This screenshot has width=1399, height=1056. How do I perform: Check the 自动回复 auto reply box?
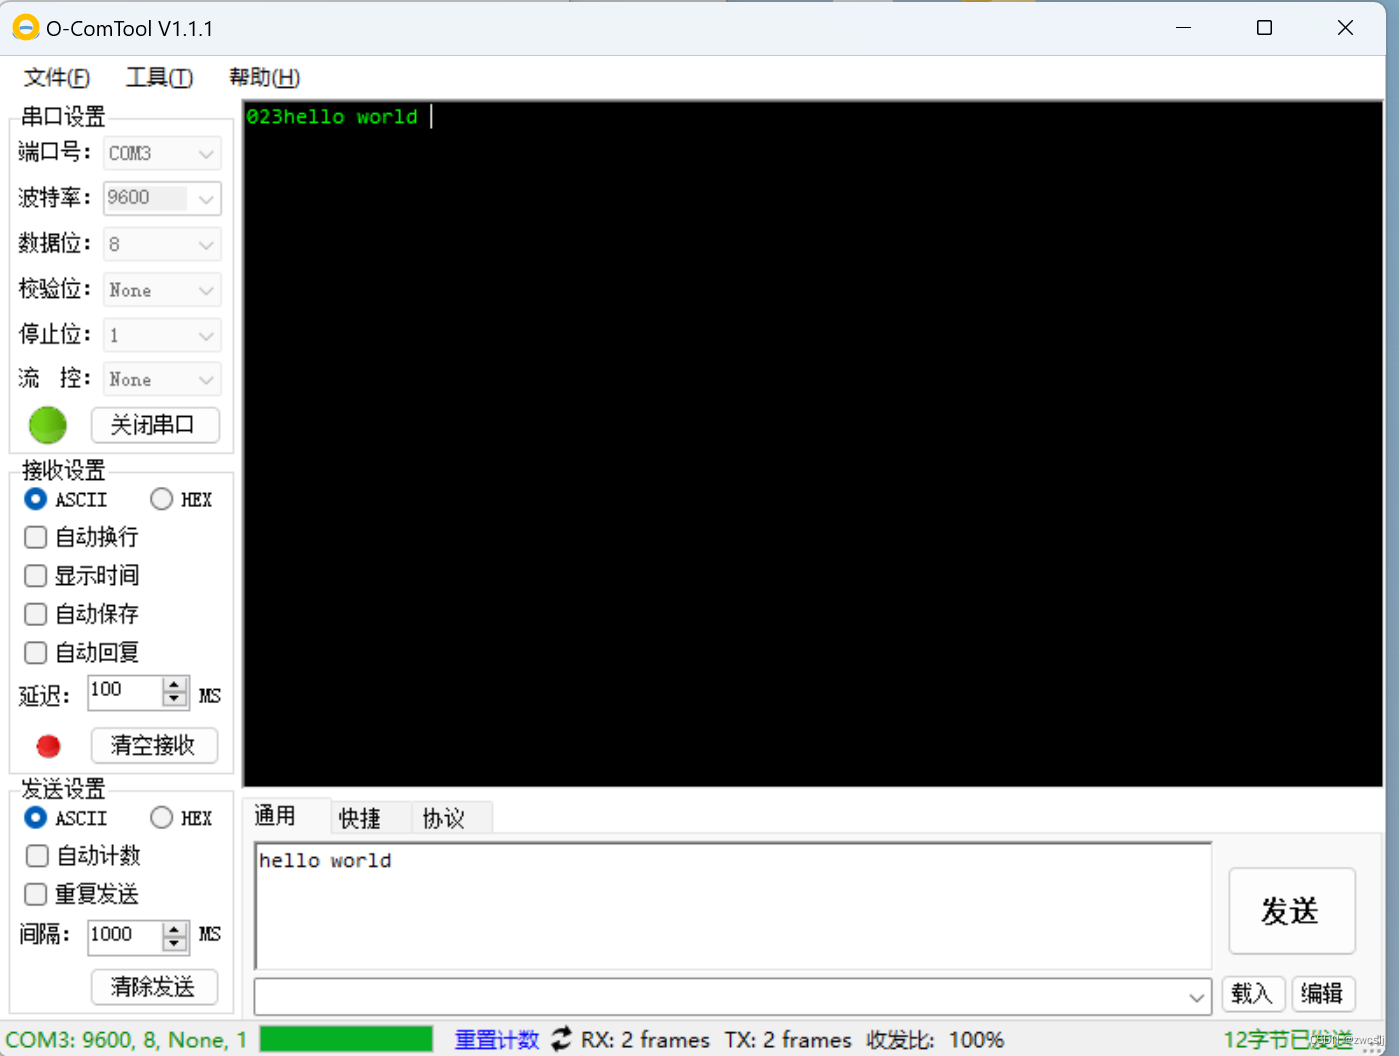(x=35, y=652)
